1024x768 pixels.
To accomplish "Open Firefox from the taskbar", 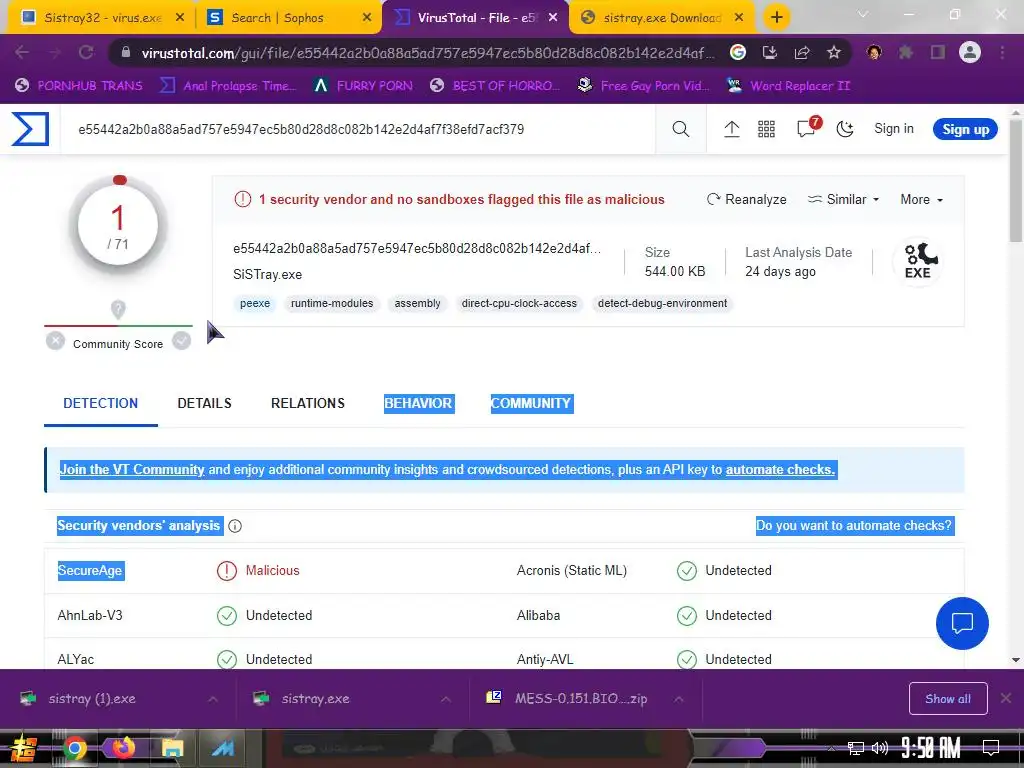I will point(123,748).
